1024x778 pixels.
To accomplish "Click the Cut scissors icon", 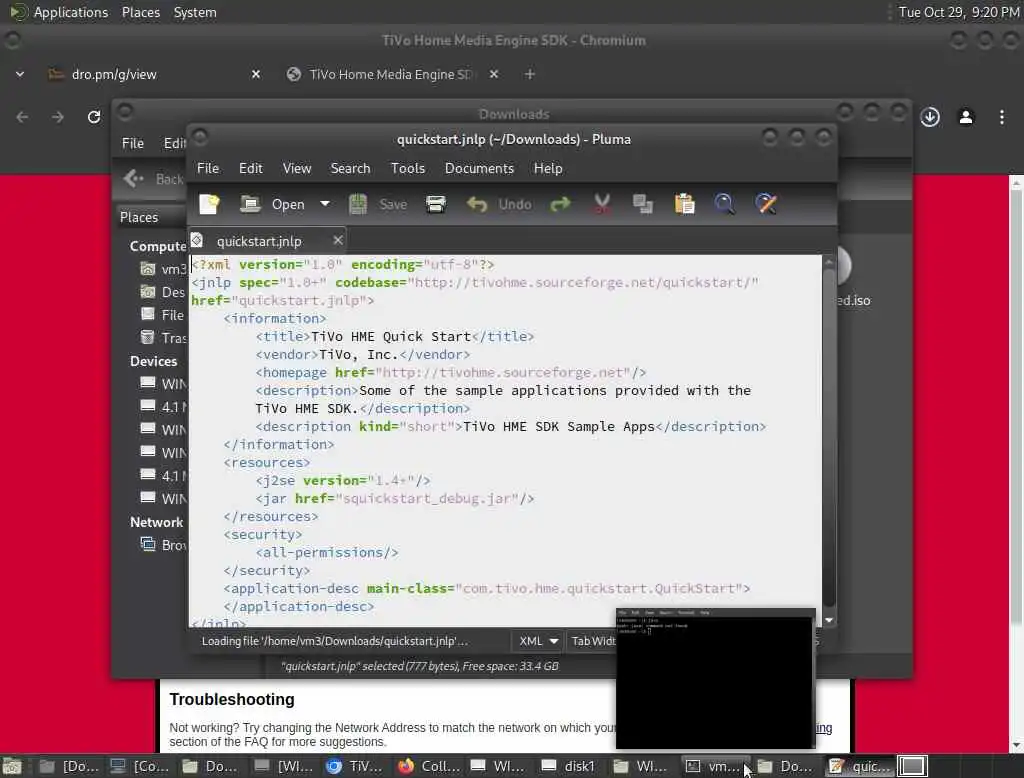I will point(602,204).
